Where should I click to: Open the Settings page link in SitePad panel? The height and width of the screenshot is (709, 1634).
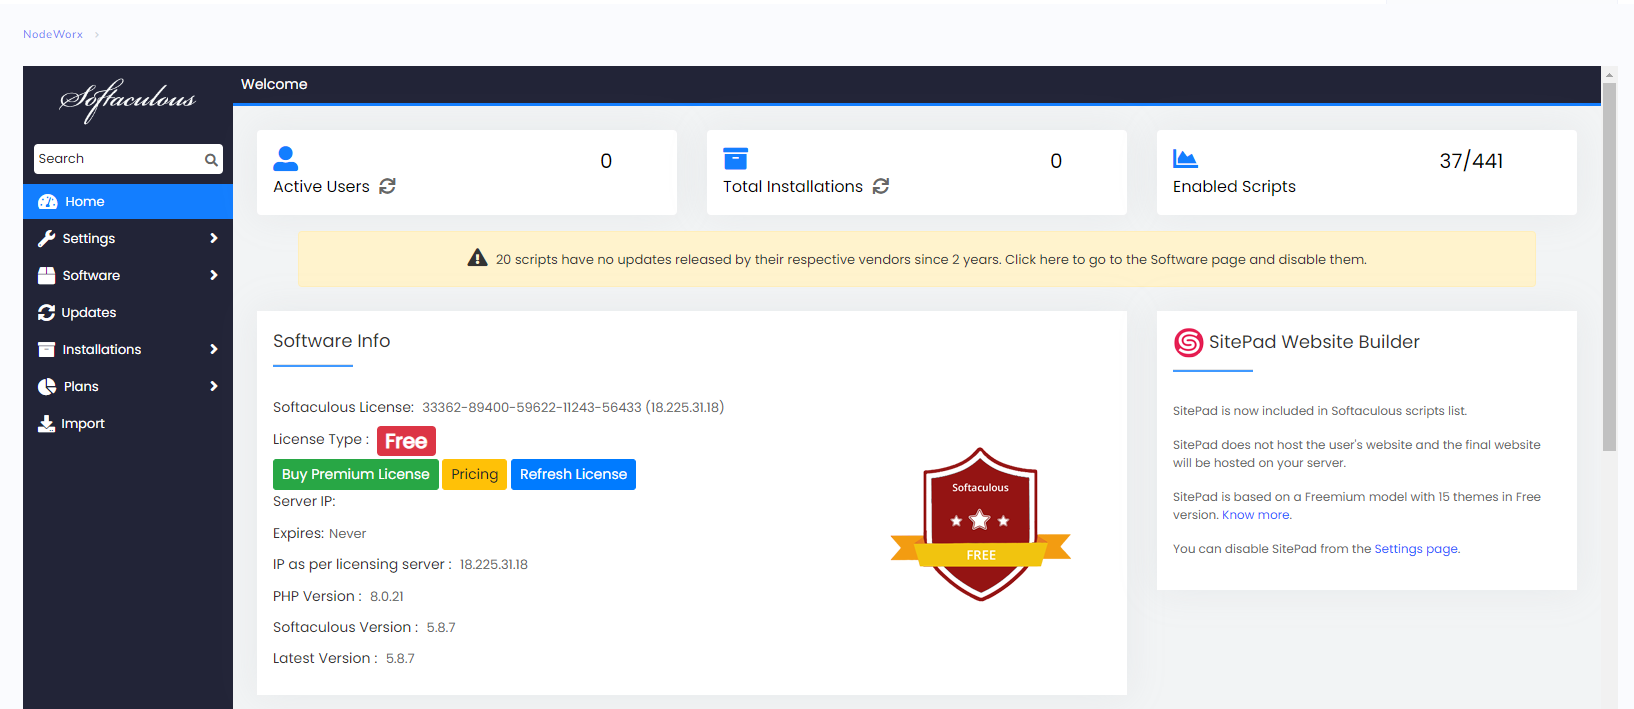1416,549
